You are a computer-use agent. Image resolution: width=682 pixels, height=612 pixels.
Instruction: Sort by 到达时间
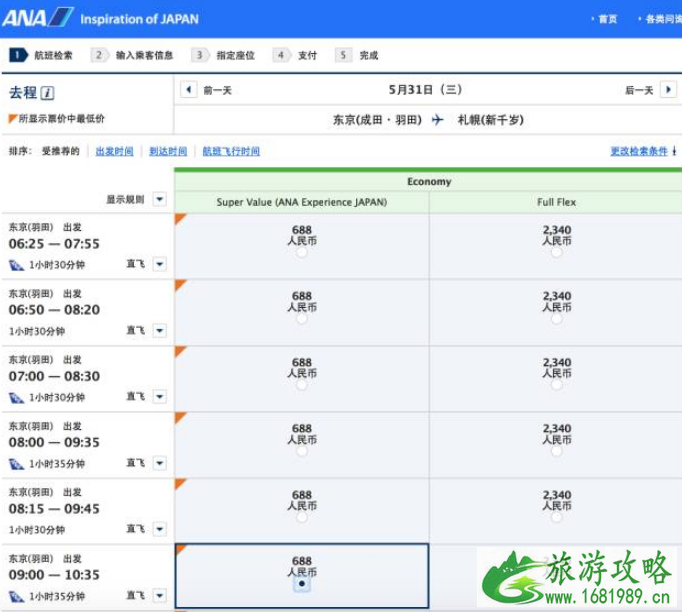168,151
